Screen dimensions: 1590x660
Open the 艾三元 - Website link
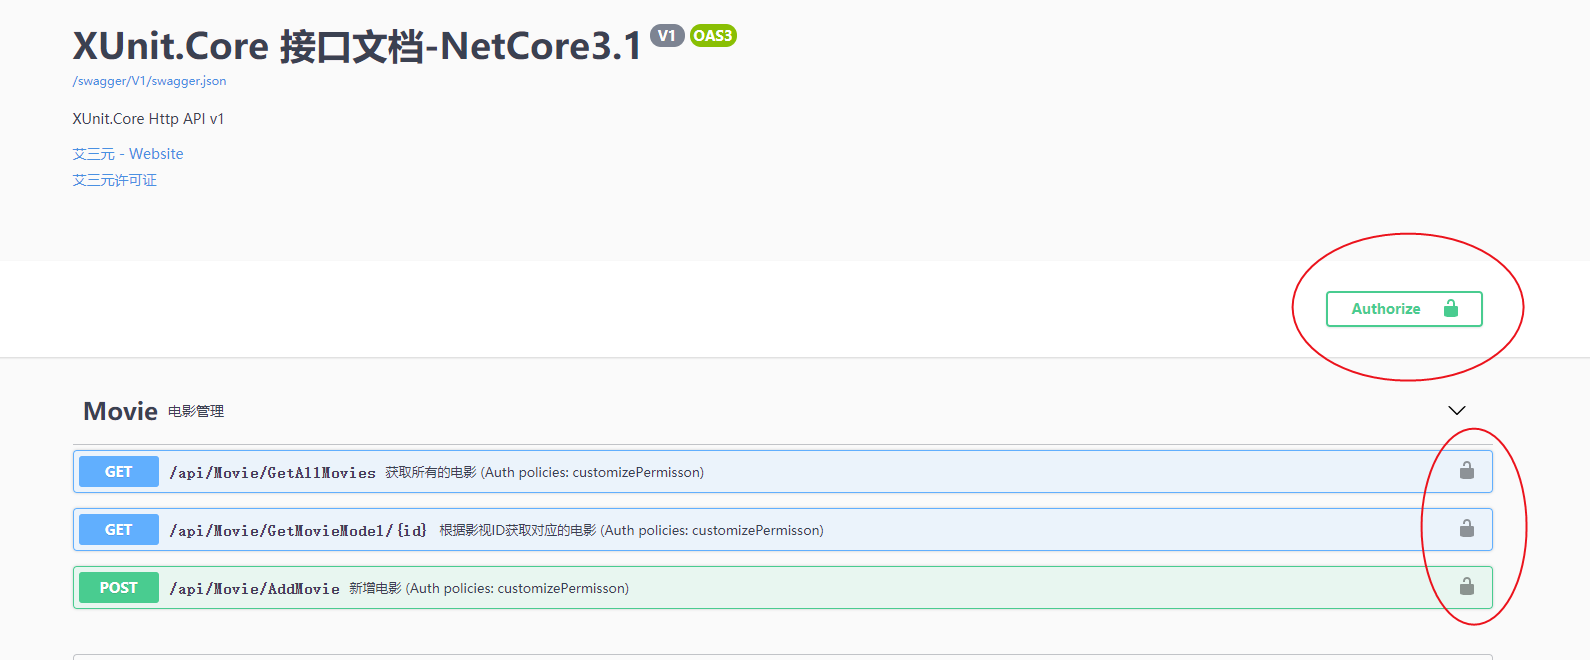(128, 154)
